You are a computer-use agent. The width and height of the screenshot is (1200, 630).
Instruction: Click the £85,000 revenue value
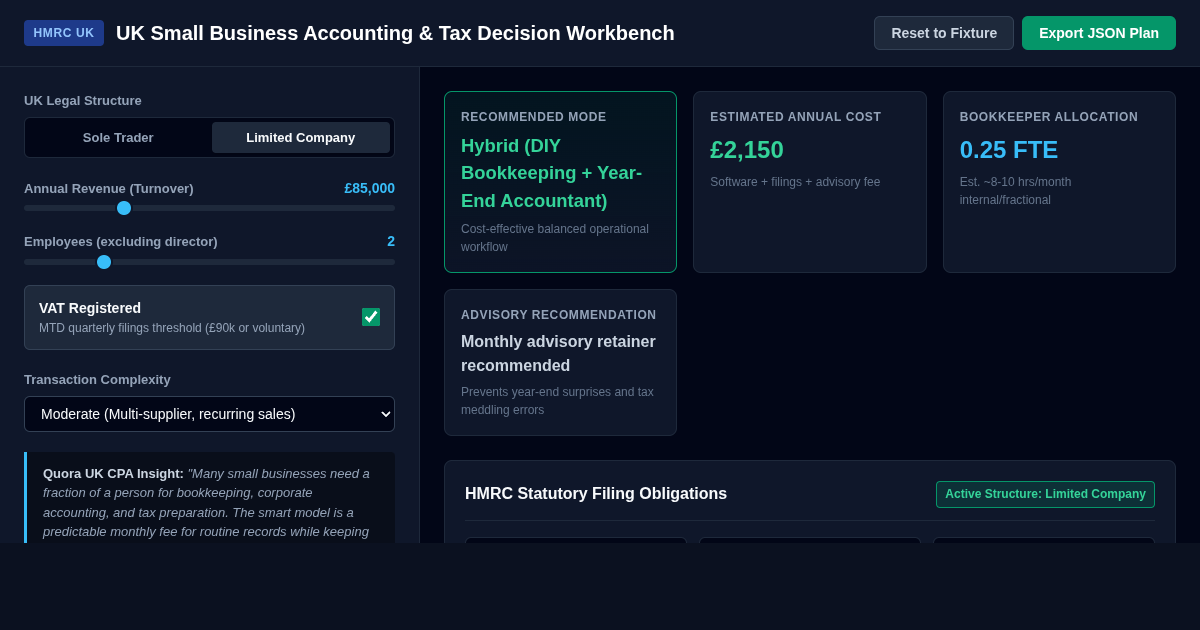pos(370,188)
